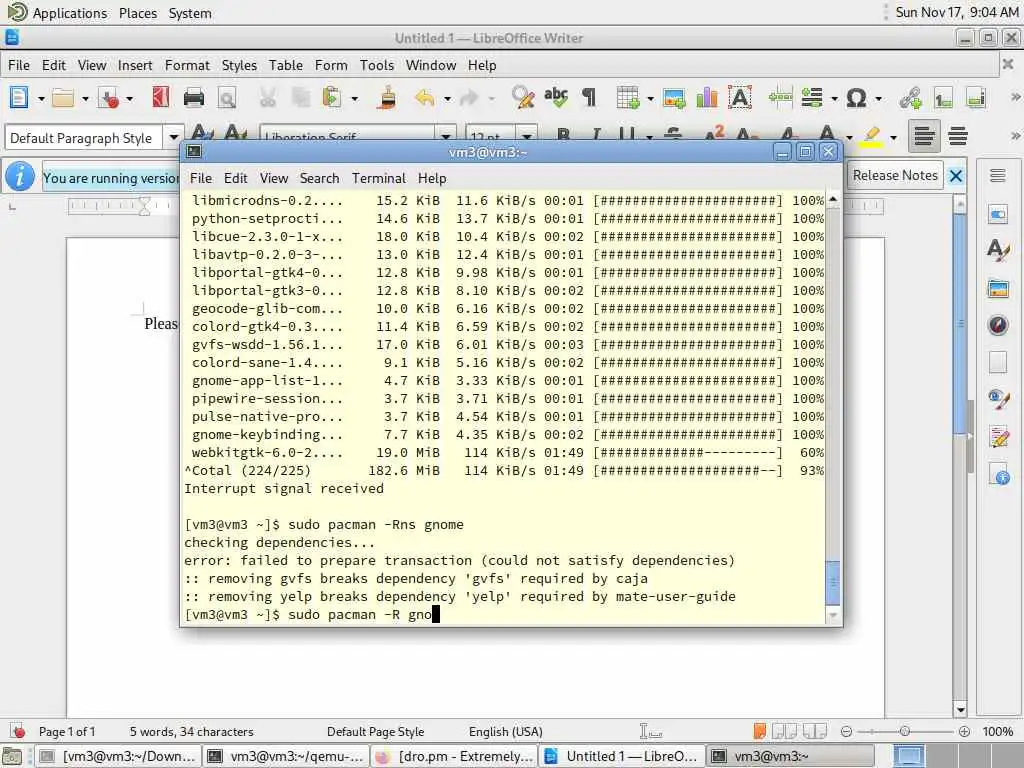Expand Special Character dropdown arrow

point(878,99)
